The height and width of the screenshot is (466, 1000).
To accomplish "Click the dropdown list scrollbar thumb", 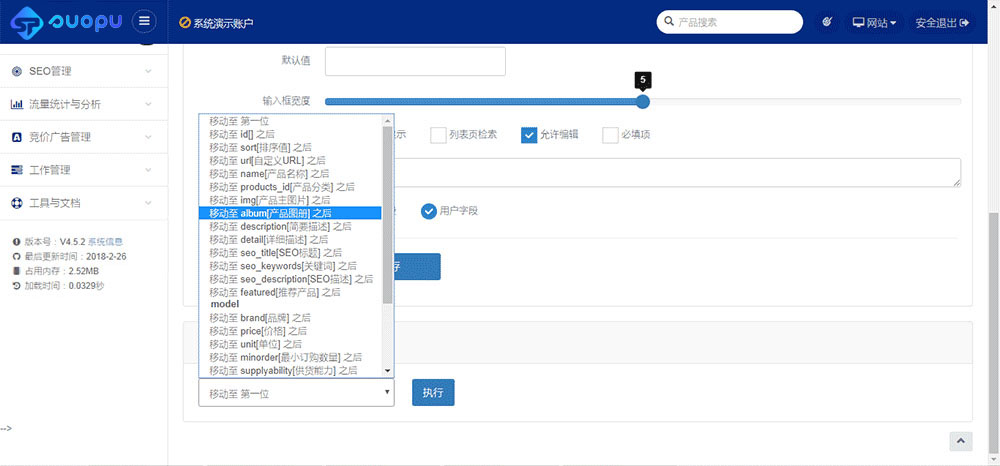I will 388,214.
